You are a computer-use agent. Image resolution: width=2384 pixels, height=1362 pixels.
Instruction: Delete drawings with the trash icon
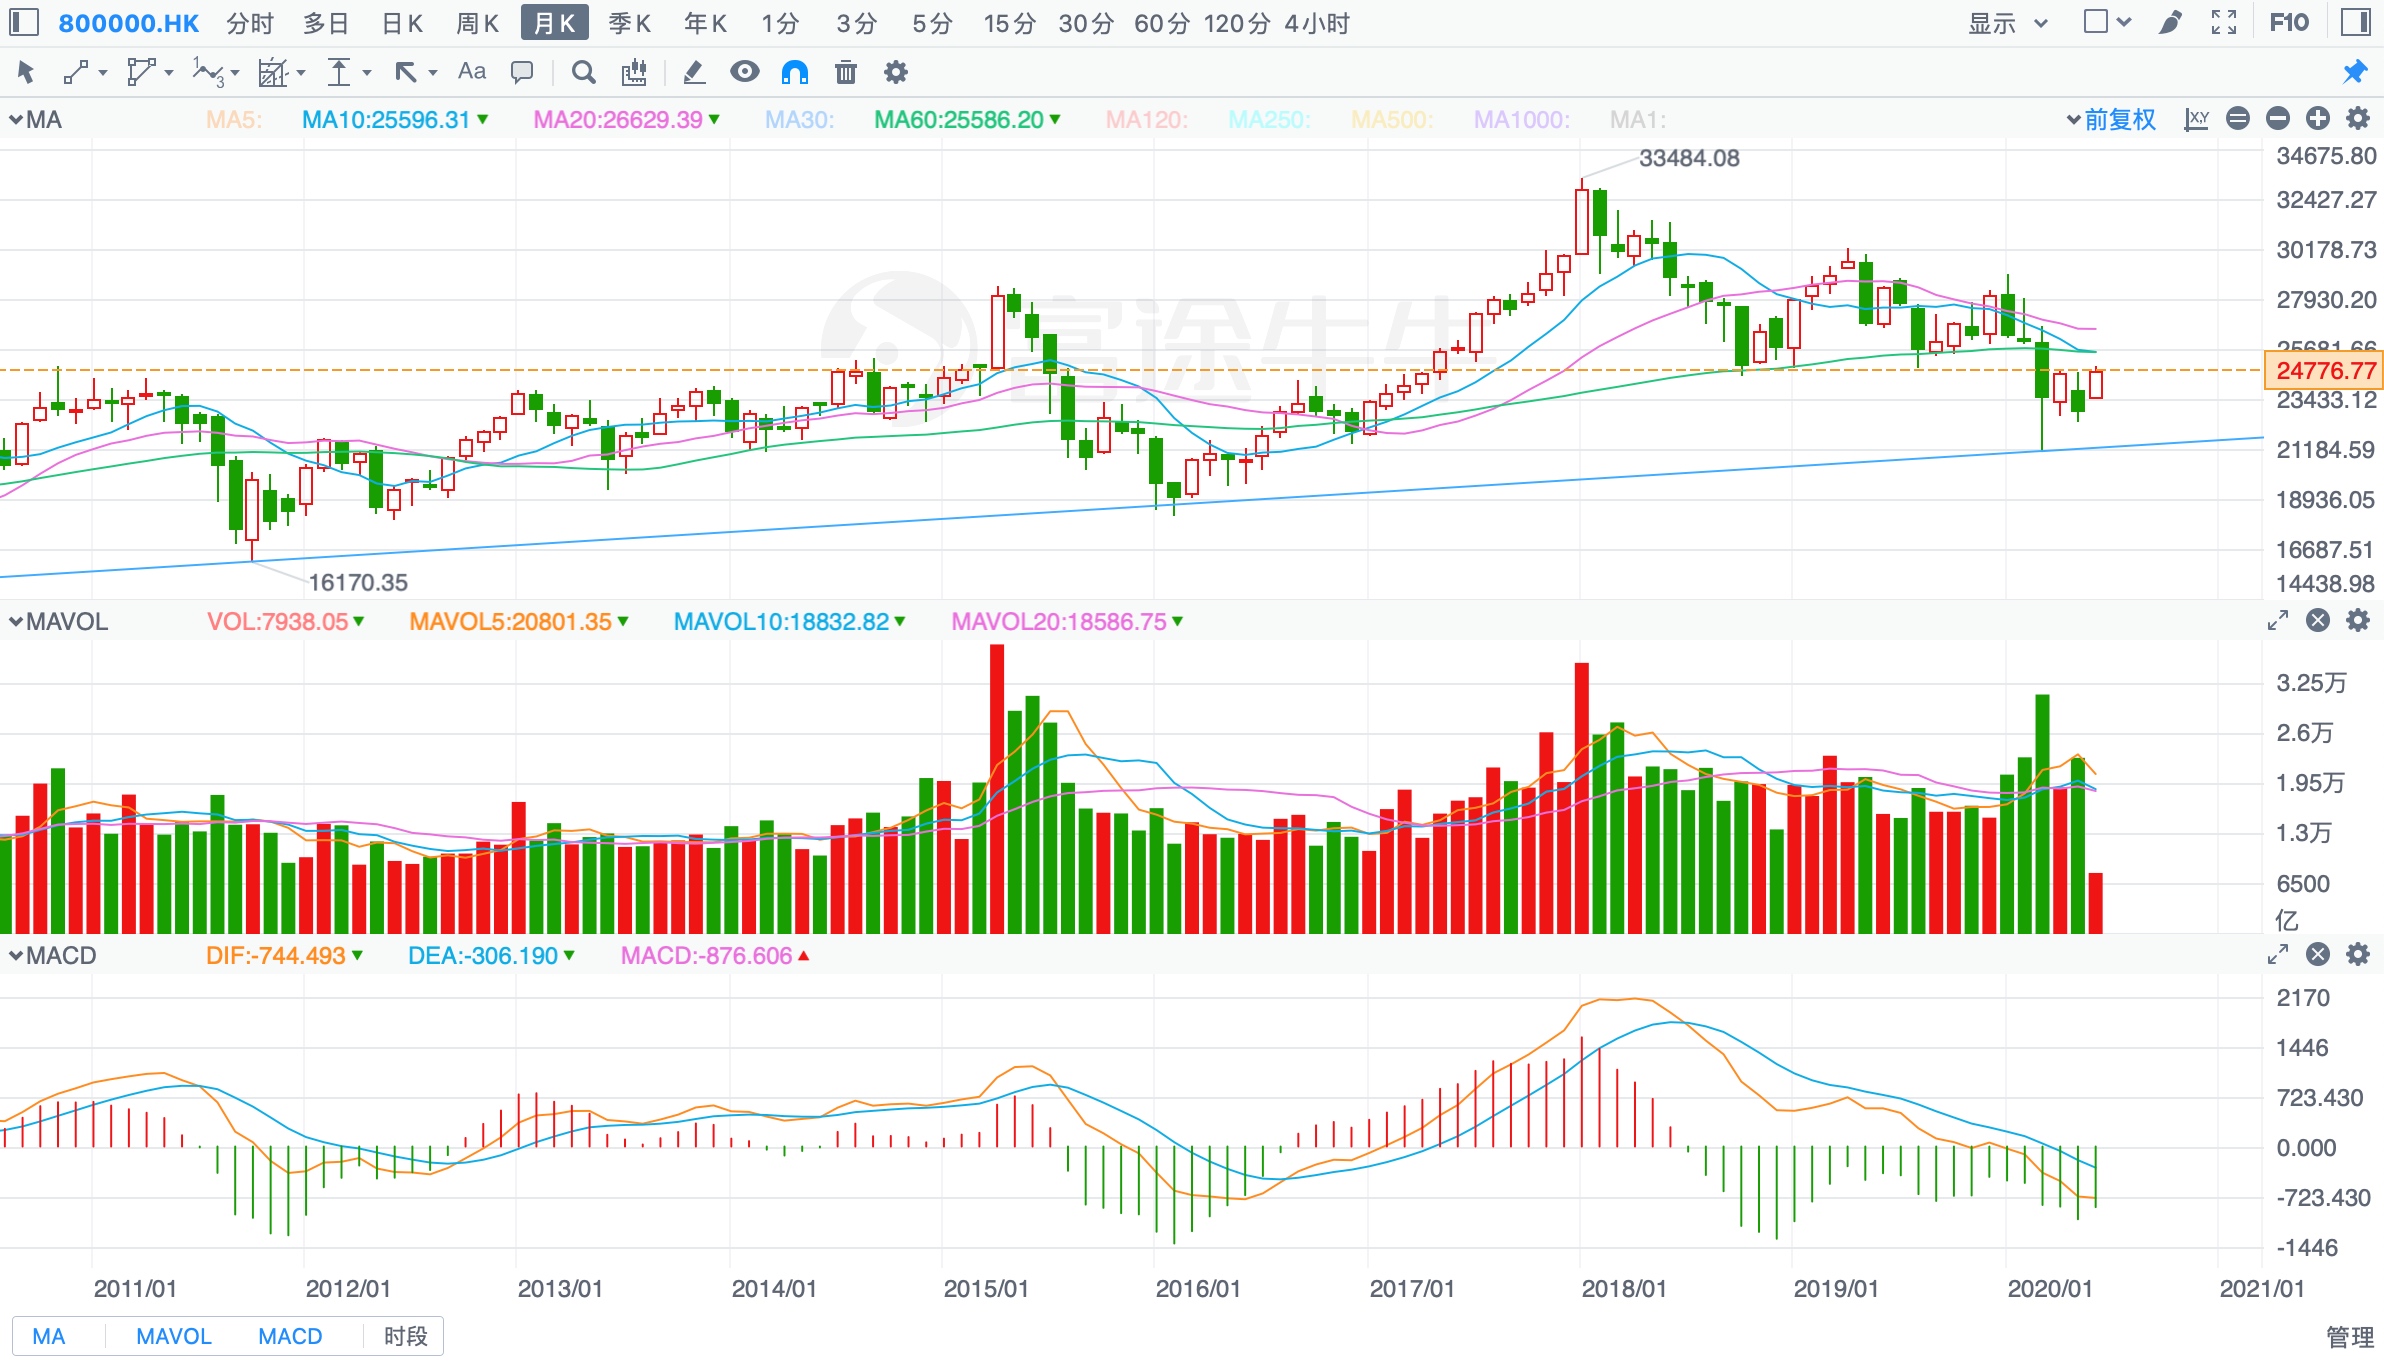(846, 72)
